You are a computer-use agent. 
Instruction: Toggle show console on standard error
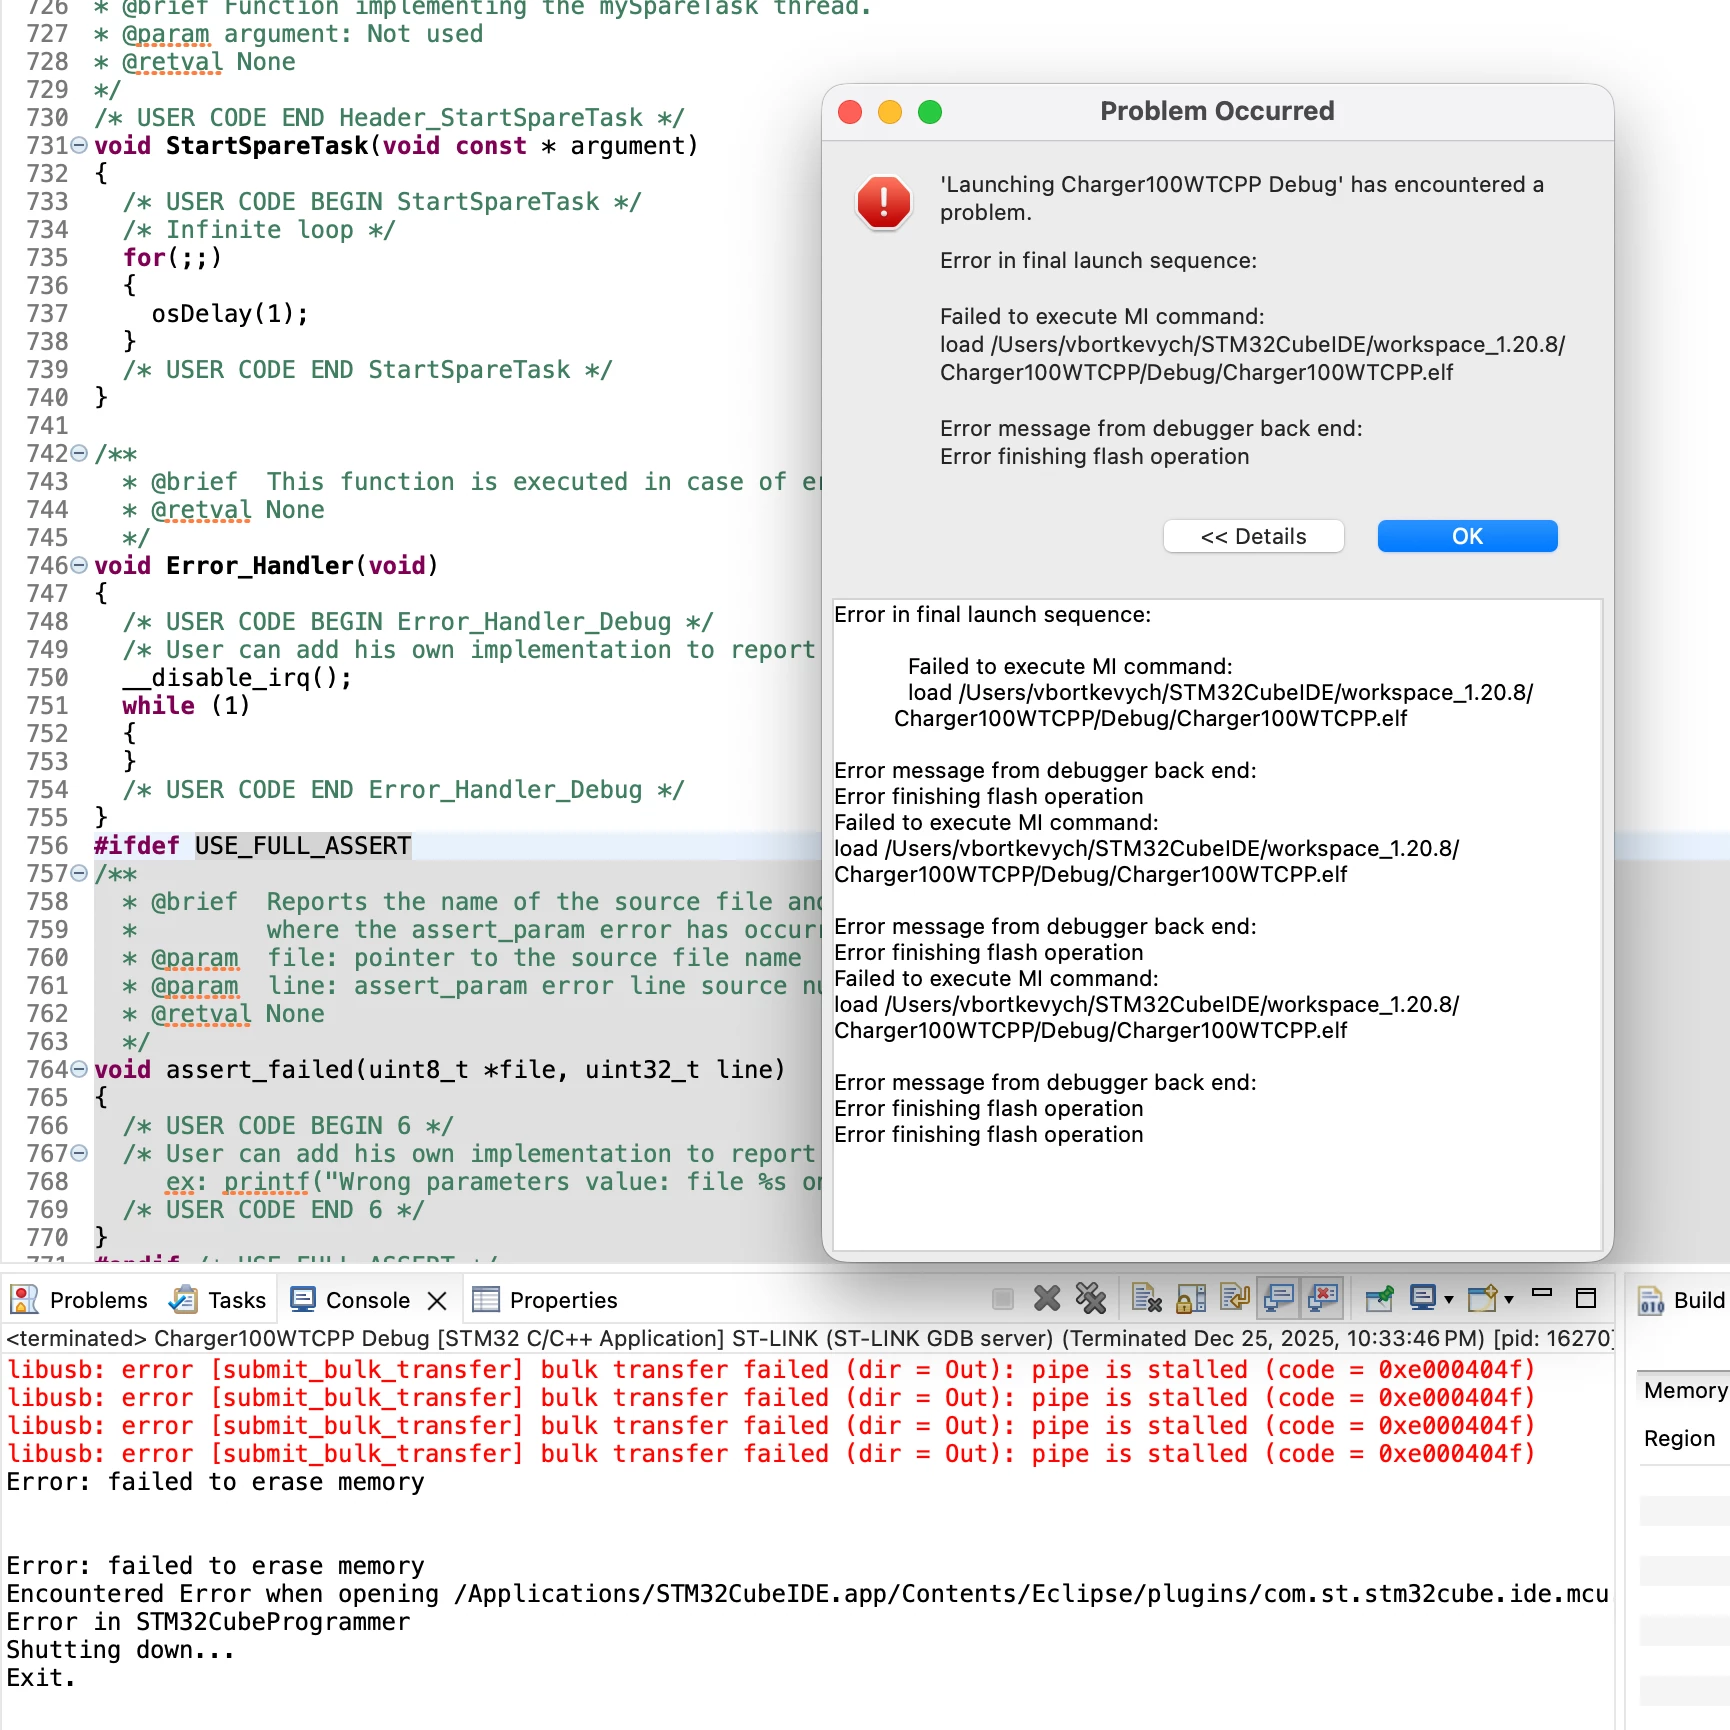point(1323,1299)
